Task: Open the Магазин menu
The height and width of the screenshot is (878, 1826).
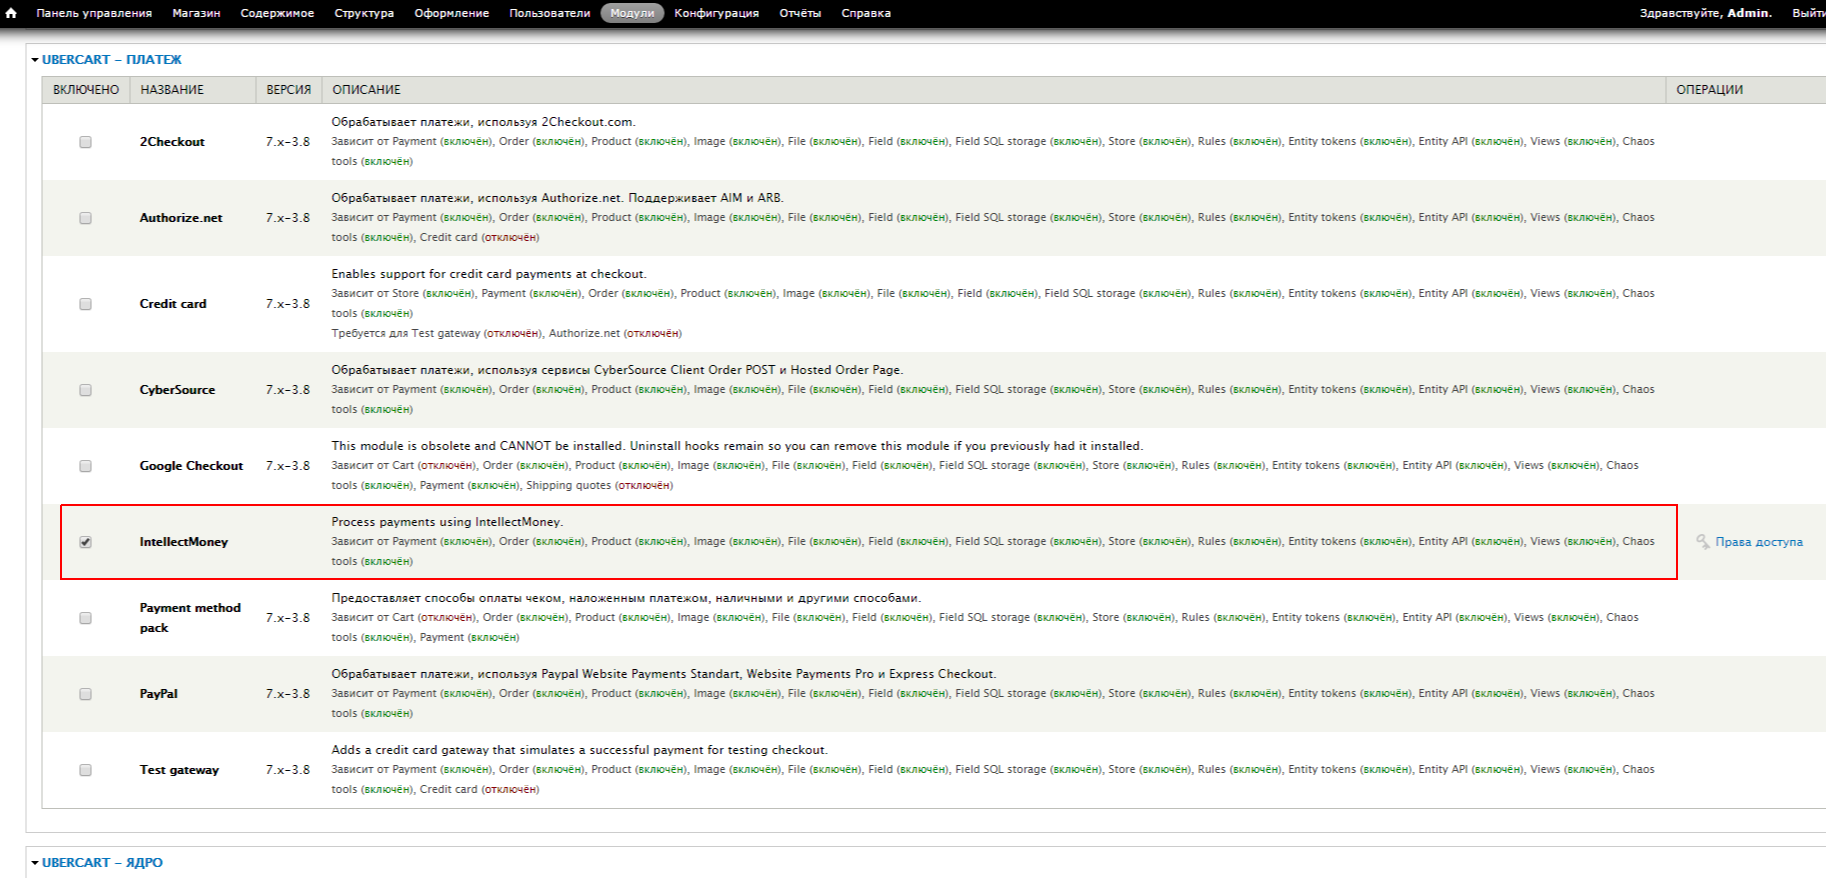Action: click(196, 13)
